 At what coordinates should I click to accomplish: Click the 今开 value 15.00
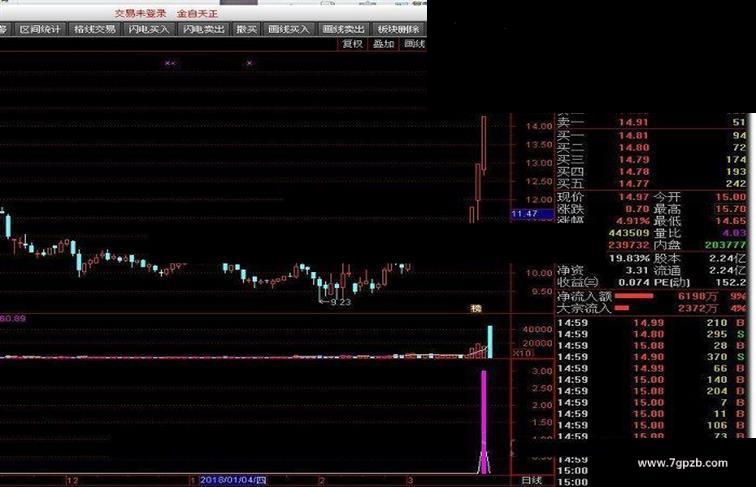point(731,197)
